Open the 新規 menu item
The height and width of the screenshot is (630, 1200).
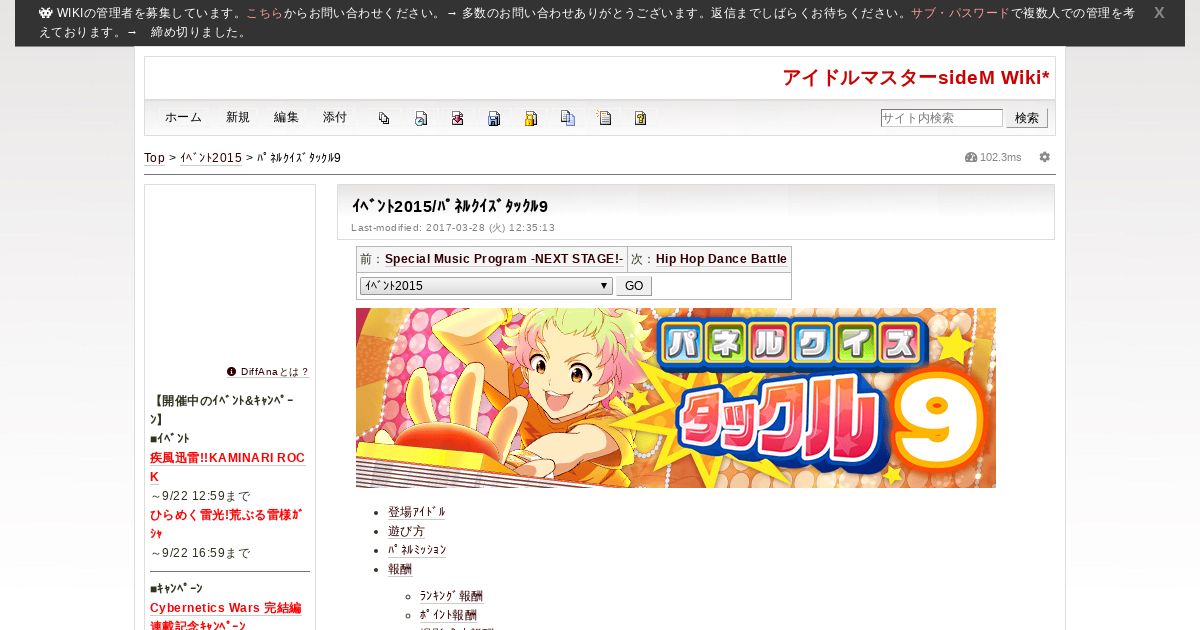(238, 117)
